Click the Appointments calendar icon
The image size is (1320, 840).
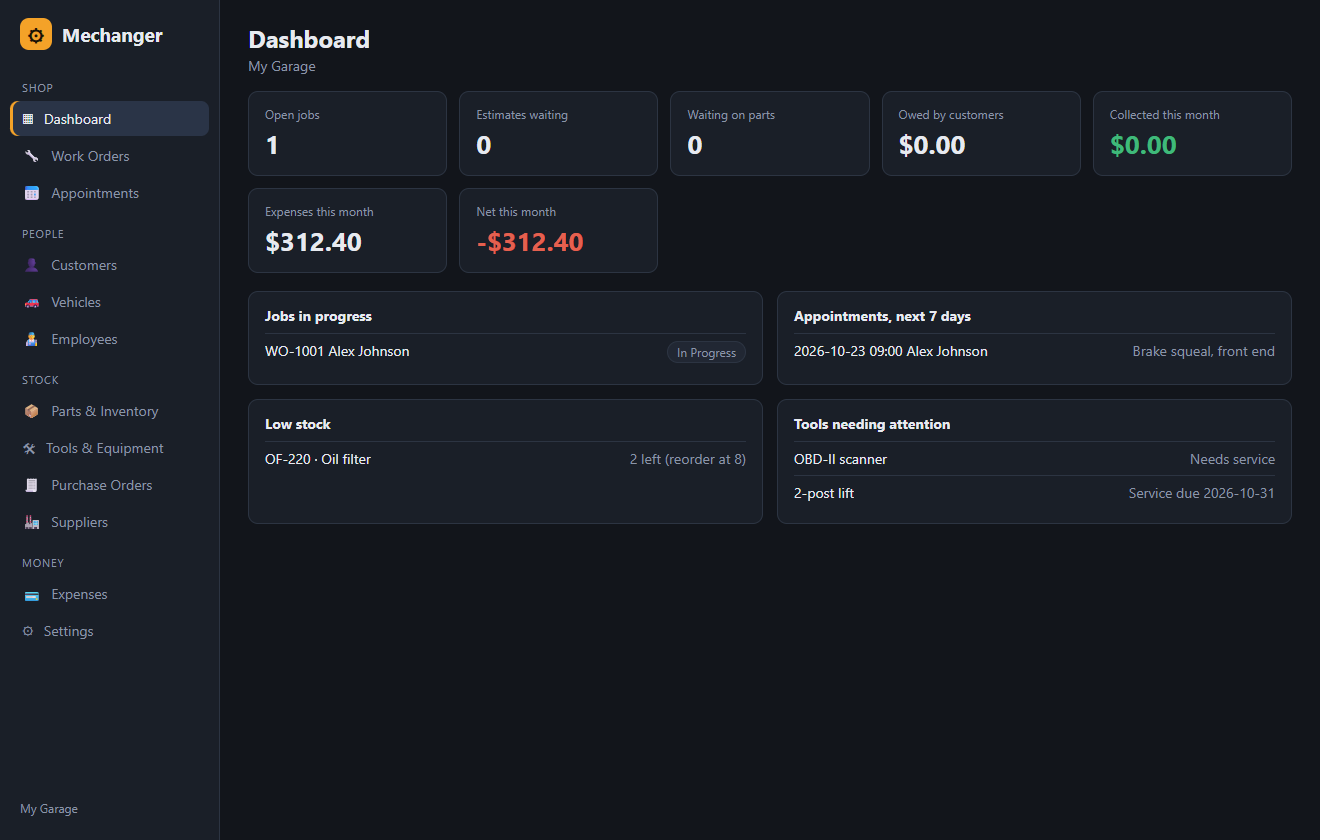(31, 193)
